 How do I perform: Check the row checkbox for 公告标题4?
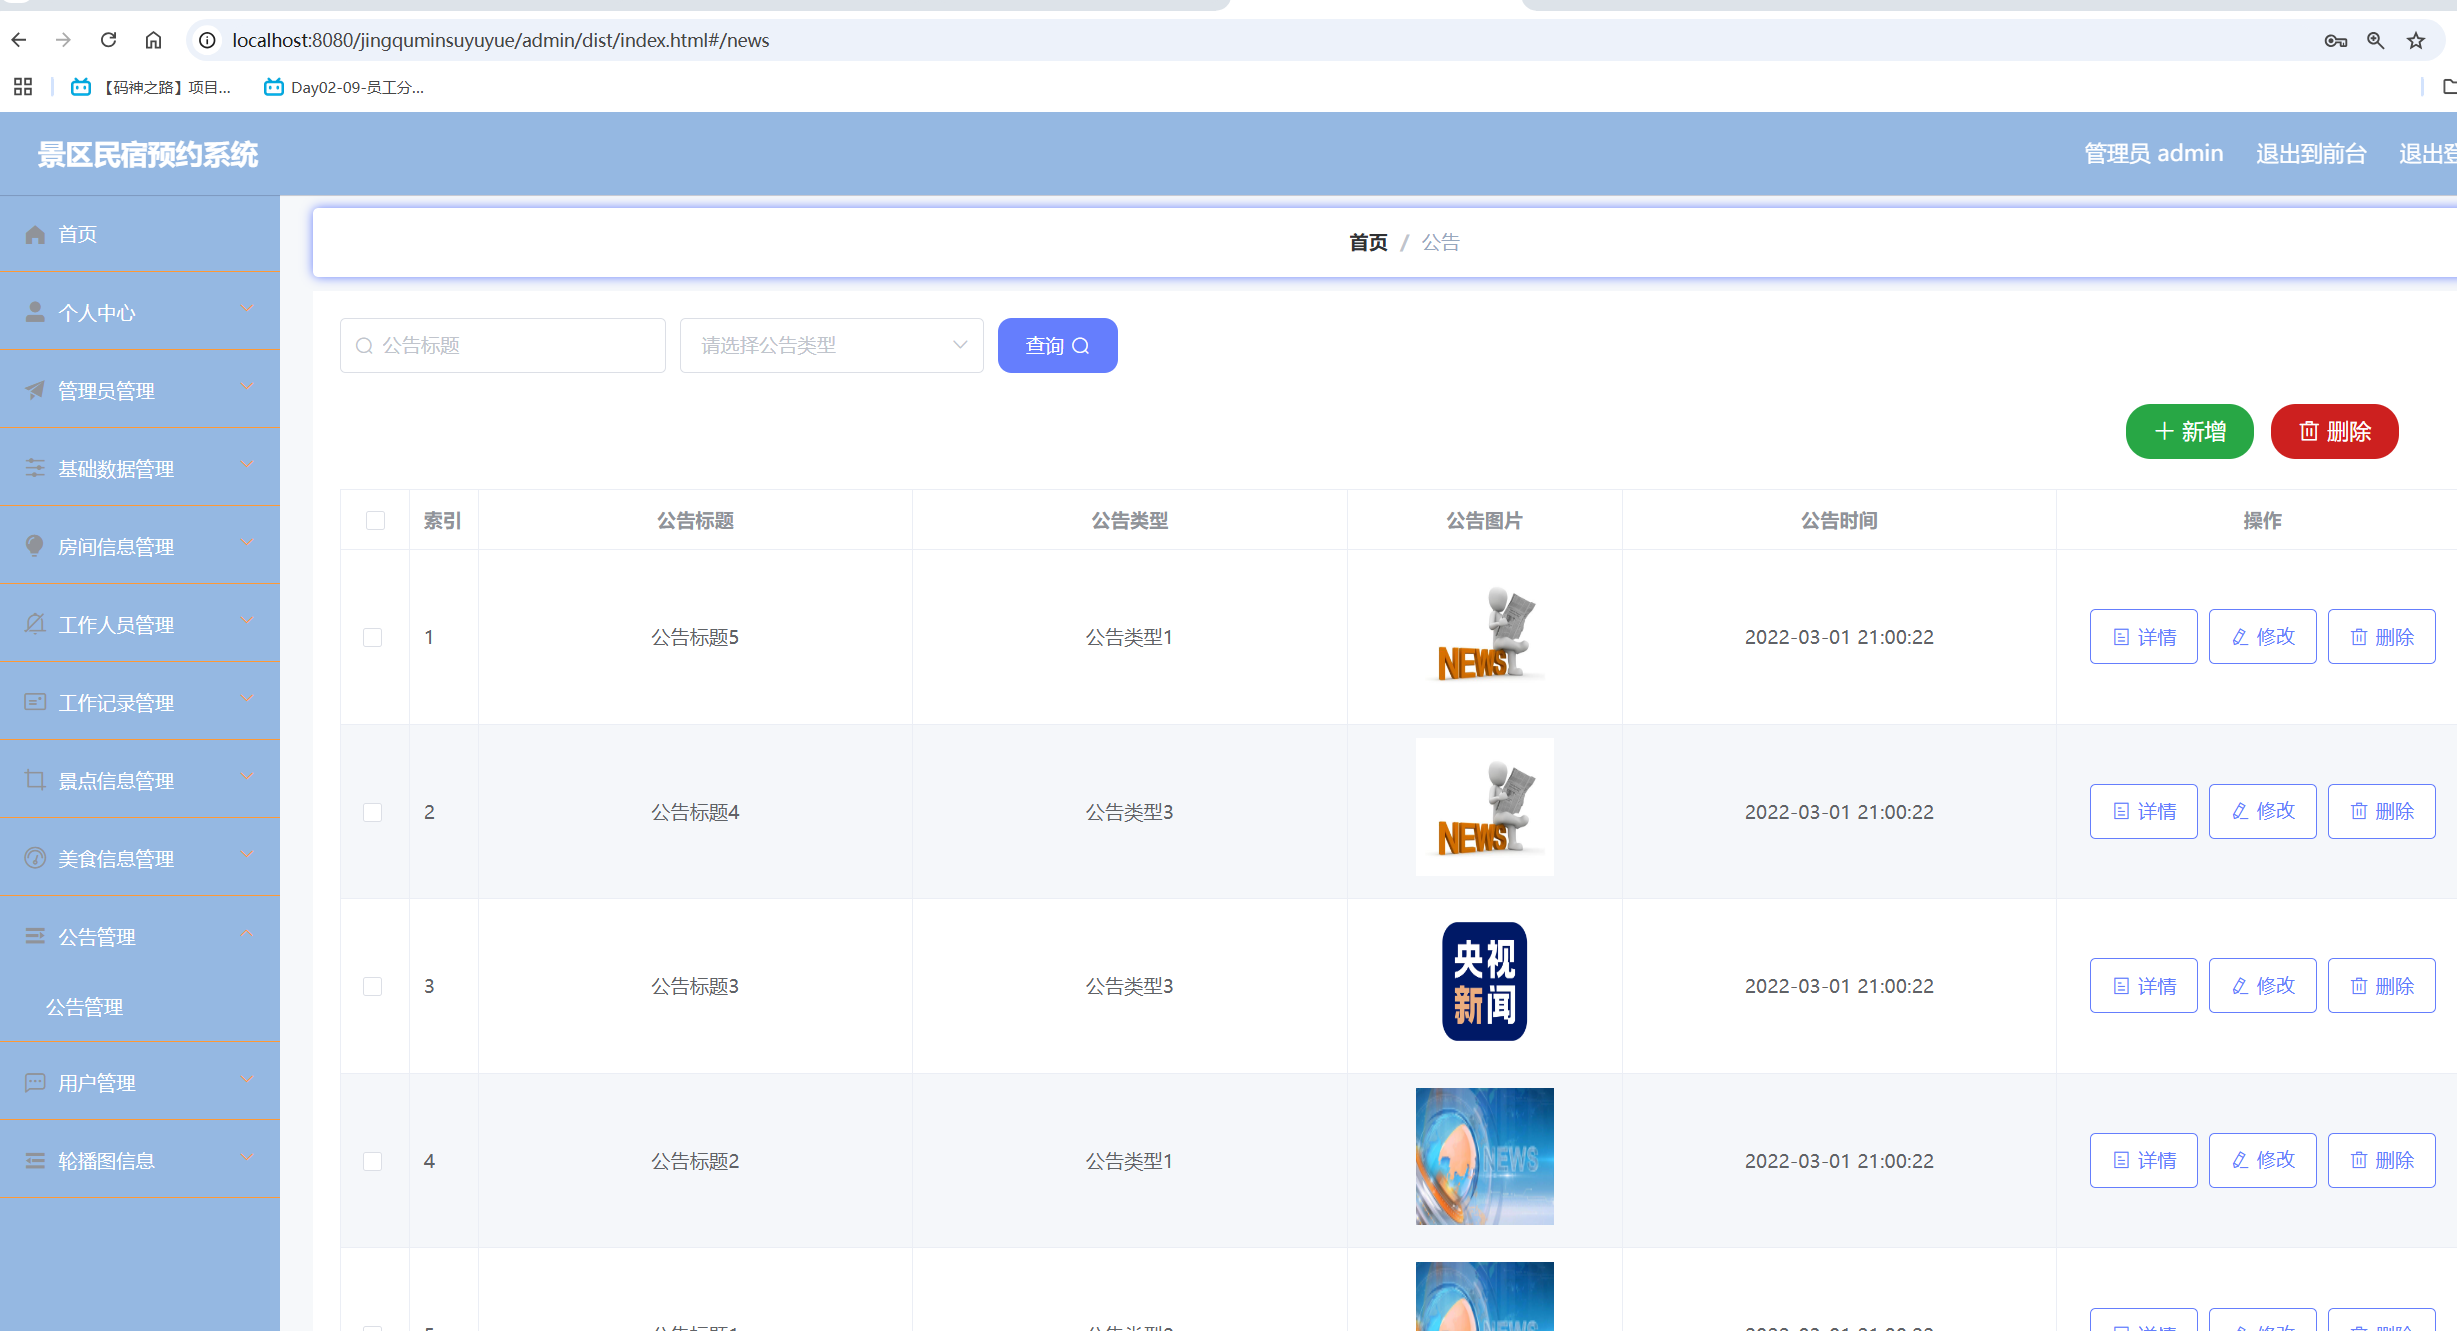[x=372, y=812]
